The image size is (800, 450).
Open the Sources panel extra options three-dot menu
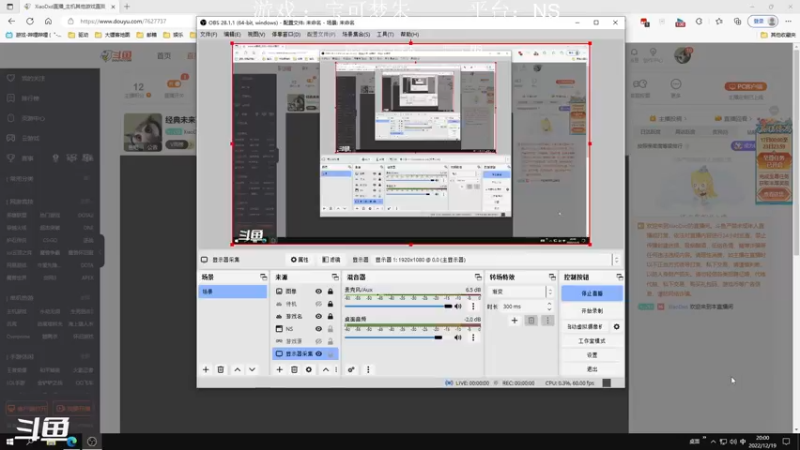pos(336,369)
